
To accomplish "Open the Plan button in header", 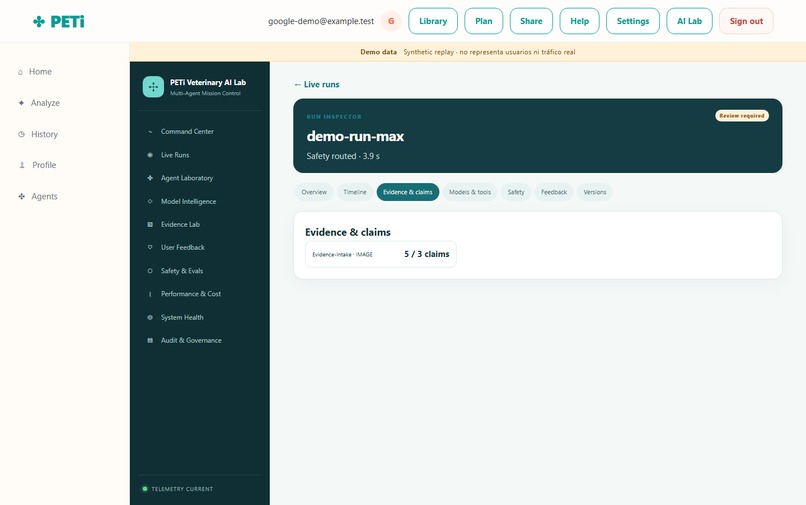I will 484,21.
